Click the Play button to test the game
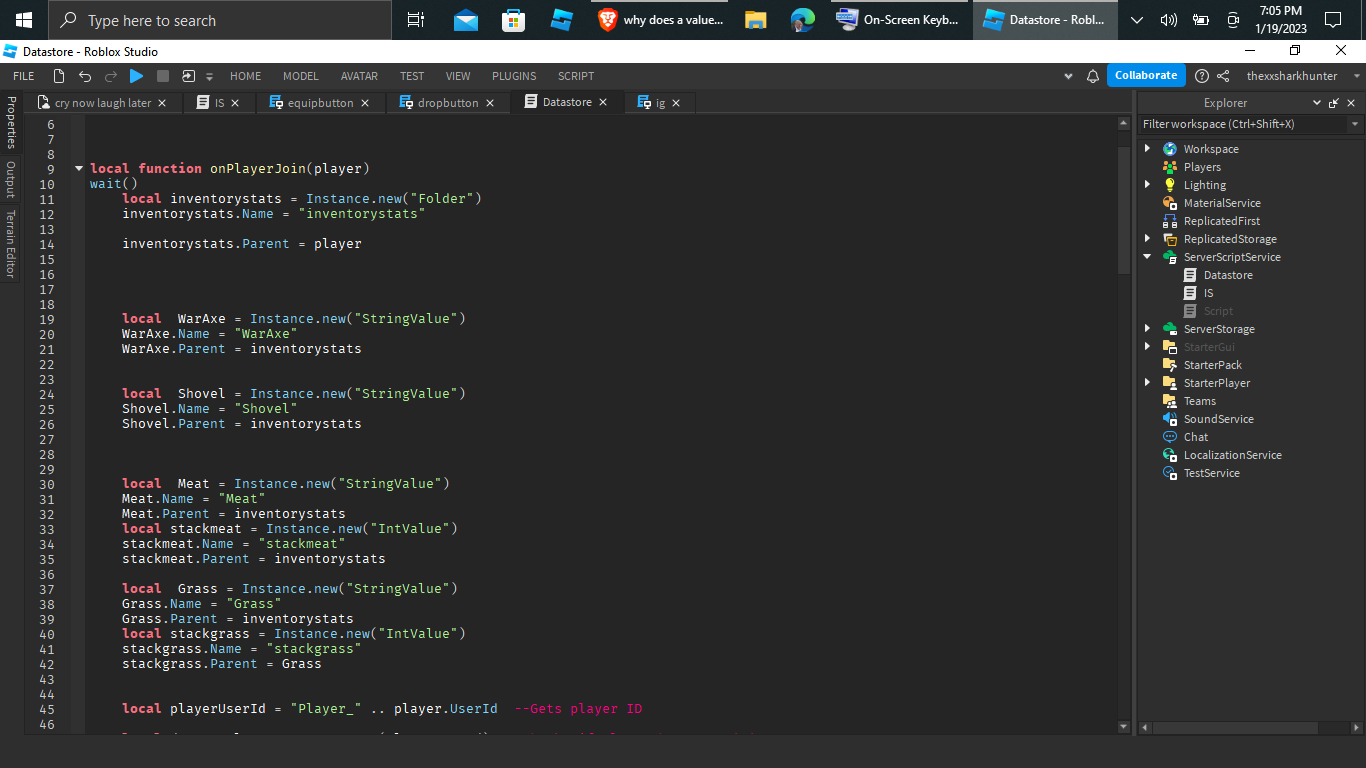1366x768 pixels. point(136,75)
